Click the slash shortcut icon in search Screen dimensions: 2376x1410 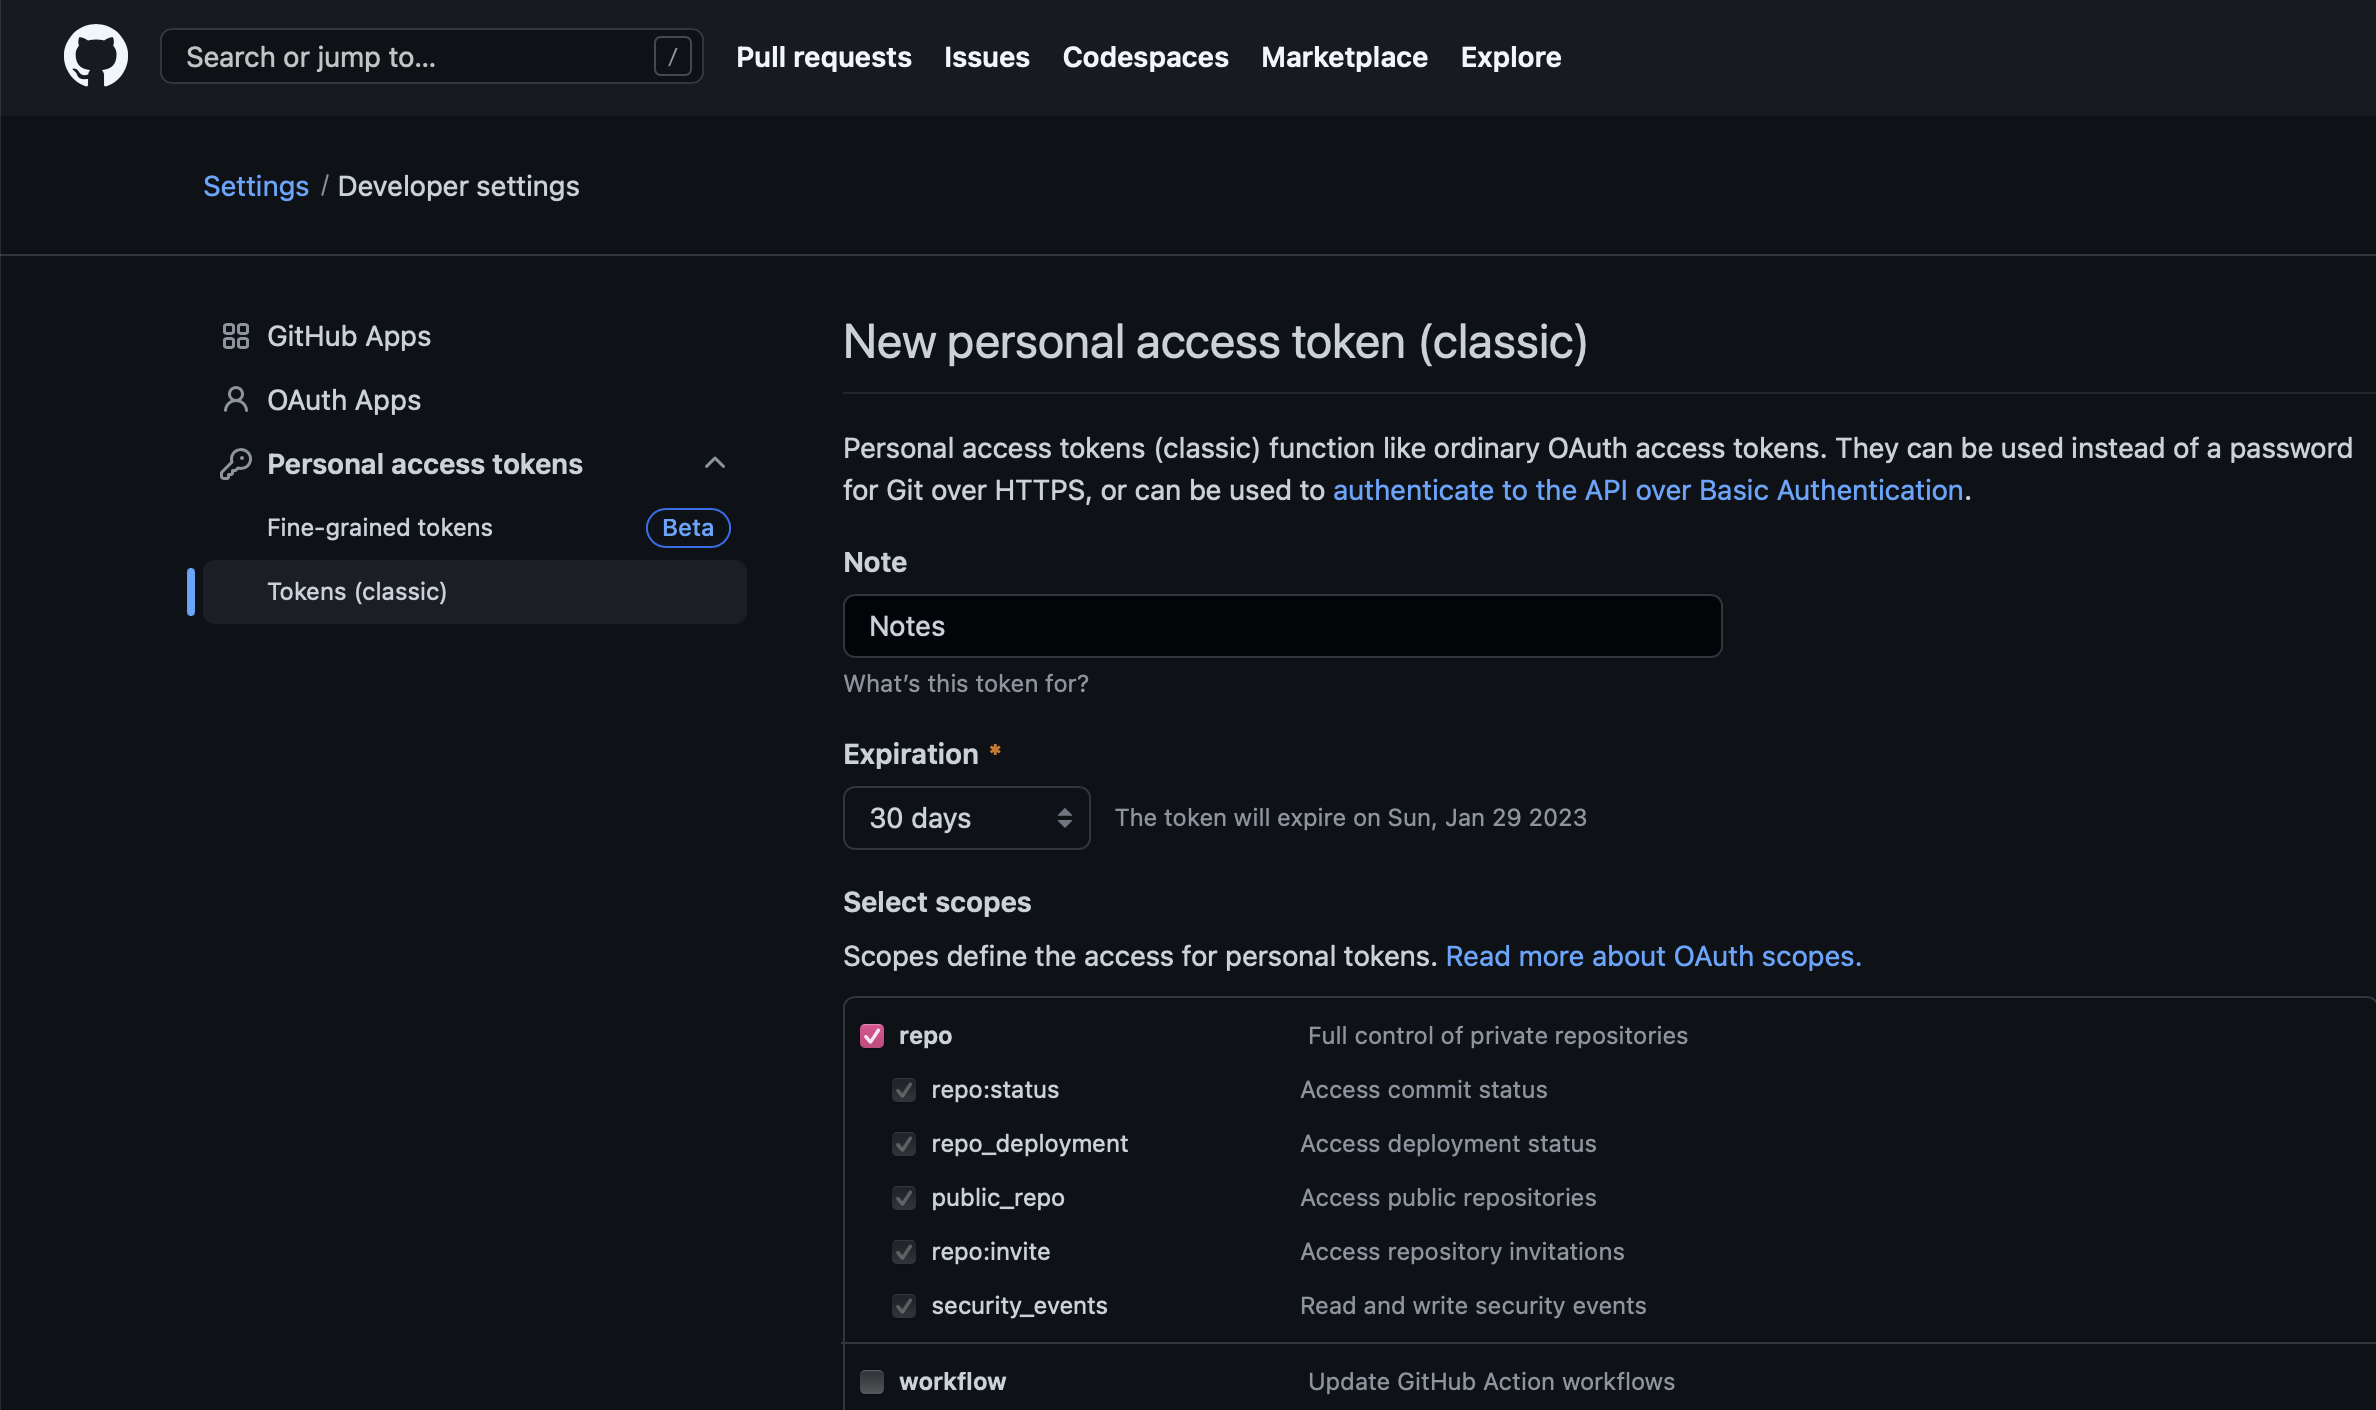pyautogui.click(x=672, y=56)
